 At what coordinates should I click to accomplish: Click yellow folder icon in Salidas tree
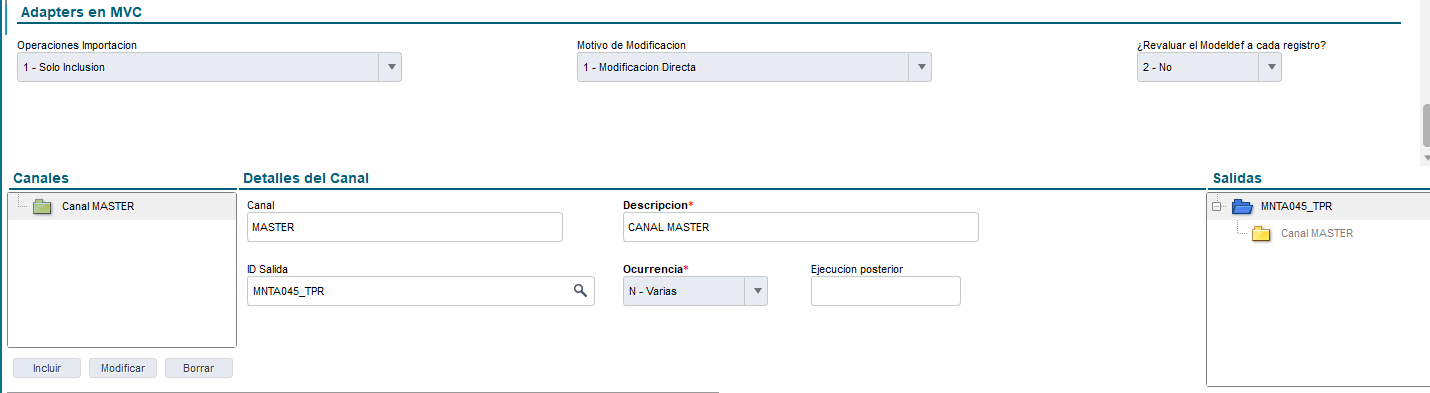[1261, 233]
